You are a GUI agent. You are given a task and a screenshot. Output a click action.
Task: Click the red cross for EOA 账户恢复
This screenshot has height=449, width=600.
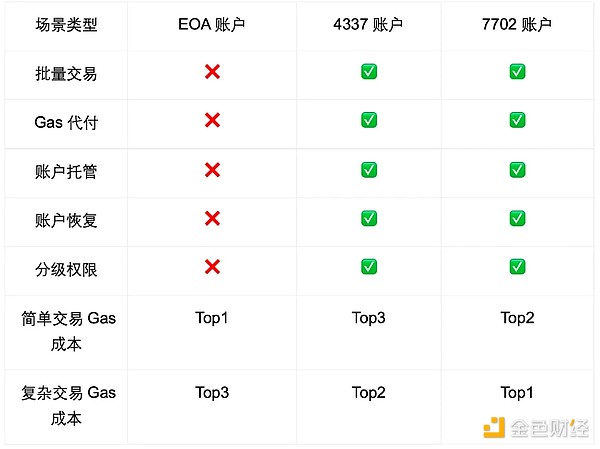212,218
